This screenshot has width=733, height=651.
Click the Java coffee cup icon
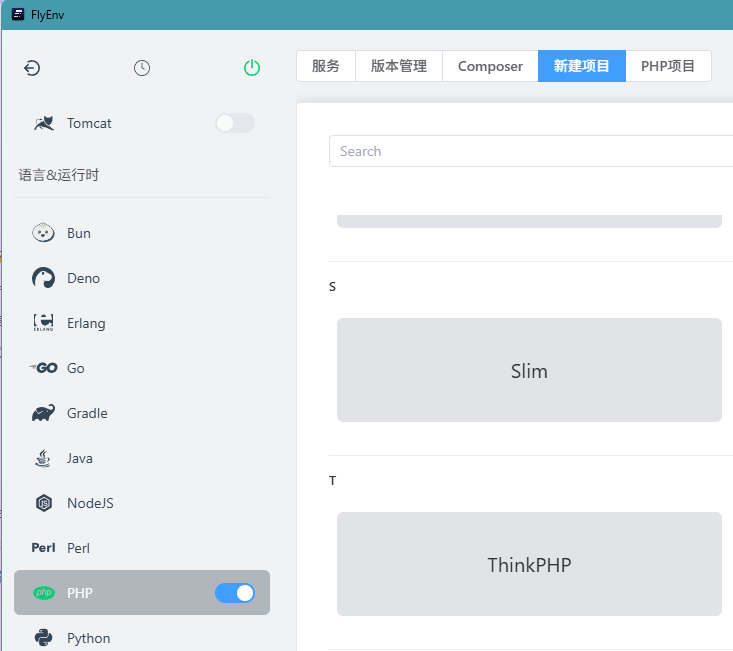tap(43, 458)
